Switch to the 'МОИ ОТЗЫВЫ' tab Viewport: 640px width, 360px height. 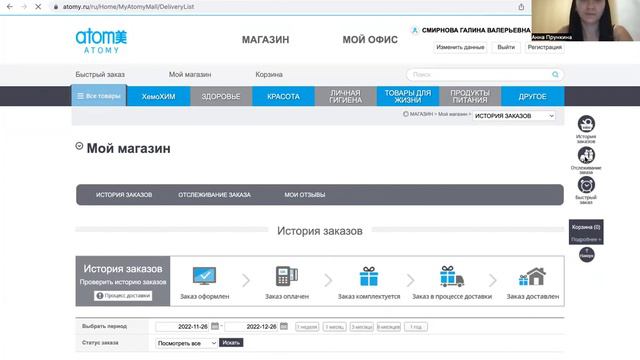click(305, 195)
